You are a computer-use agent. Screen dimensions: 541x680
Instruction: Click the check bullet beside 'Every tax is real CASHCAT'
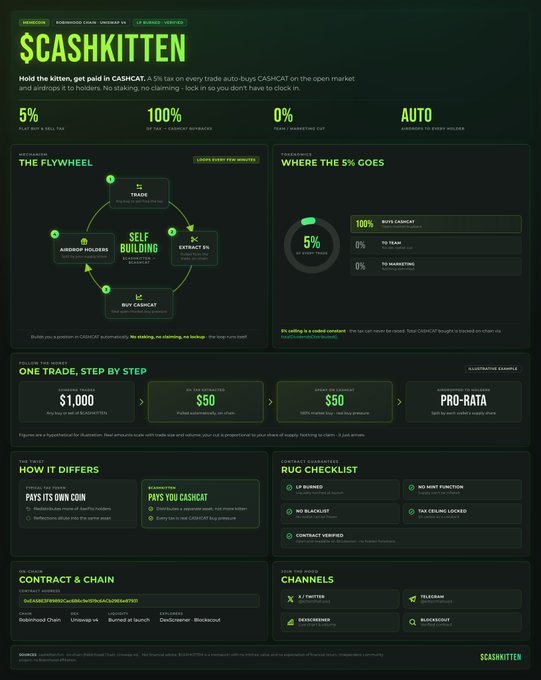(x=151, y=518)
